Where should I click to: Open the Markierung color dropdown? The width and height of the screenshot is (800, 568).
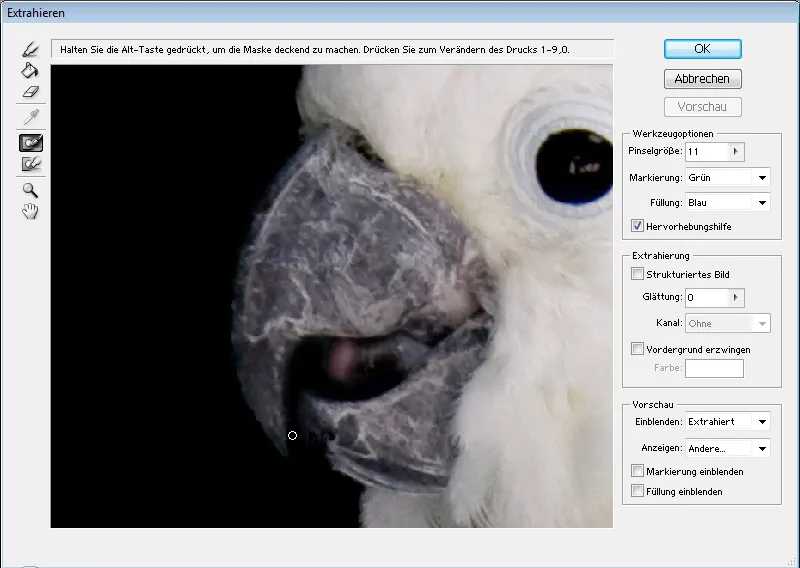click(x=728, y=178)
